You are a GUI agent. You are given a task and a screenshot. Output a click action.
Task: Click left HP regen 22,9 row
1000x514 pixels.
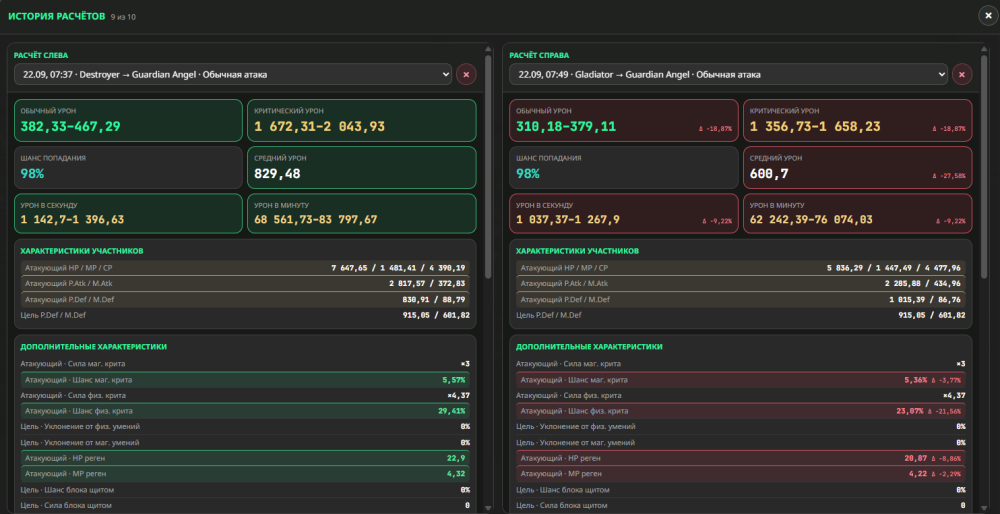click(x=245, y=458)
